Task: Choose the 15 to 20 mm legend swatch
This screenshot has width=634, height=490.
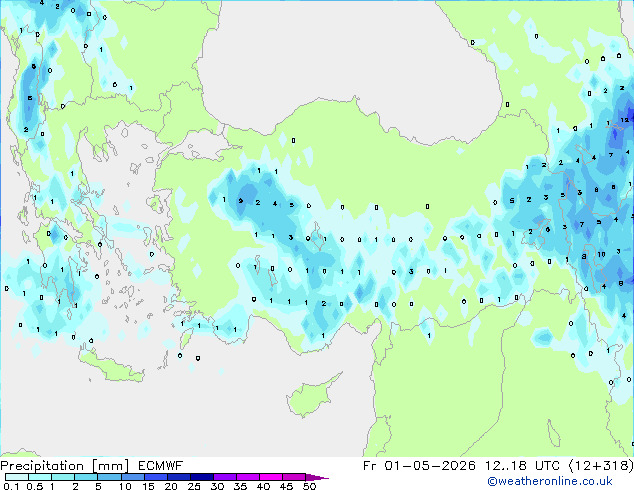Action: tap(155, 477)
